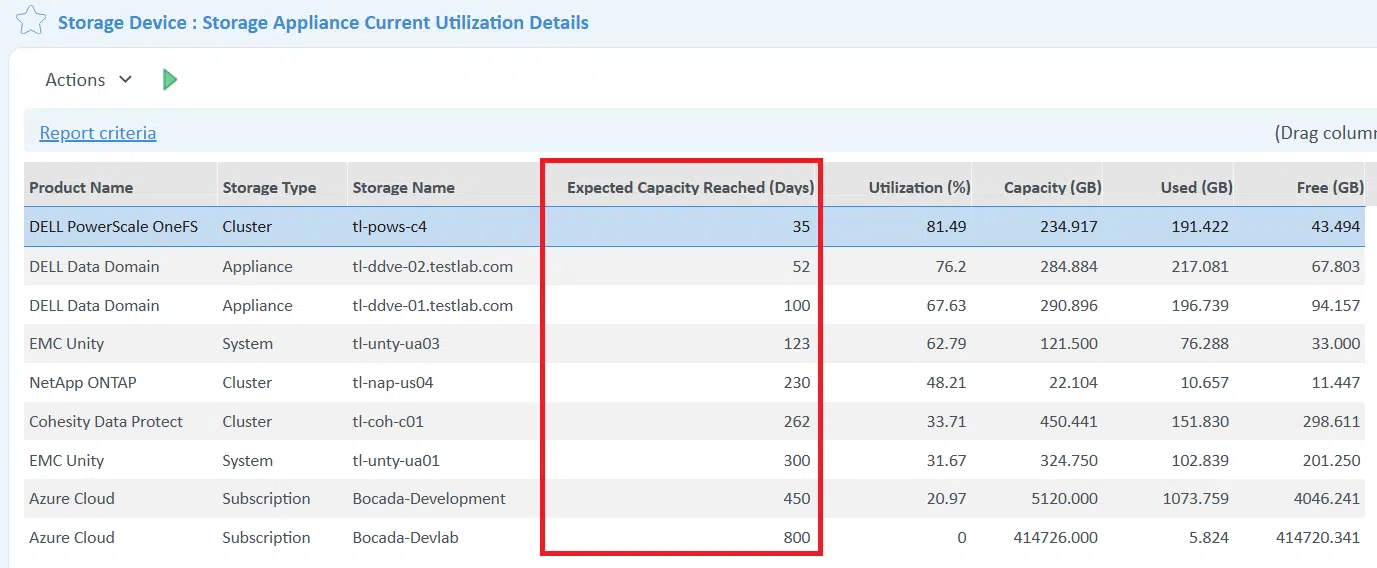The image size is (1377, 568).
Task: Click the Storage Type Cluster cell for tl-nap-us04
Action: tap(247, 383)
